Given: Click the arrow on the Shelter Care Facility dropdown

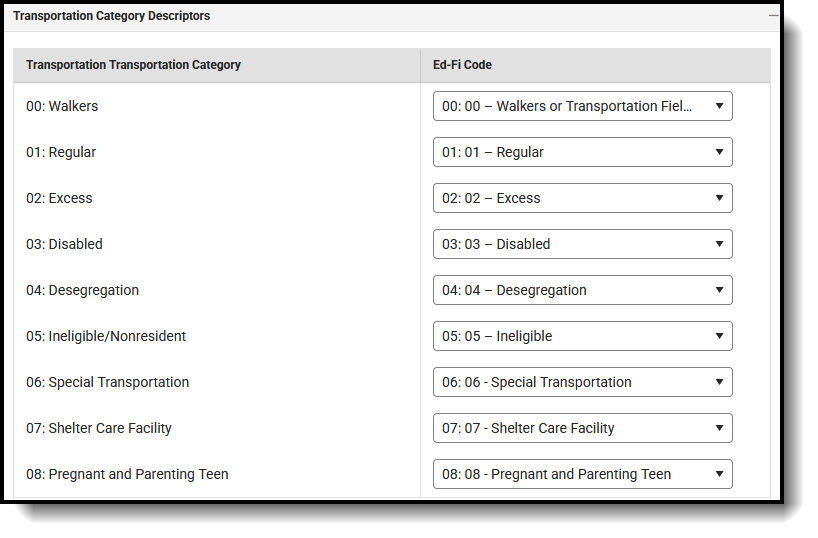Looking at the screenshot, I should [719, 428].
